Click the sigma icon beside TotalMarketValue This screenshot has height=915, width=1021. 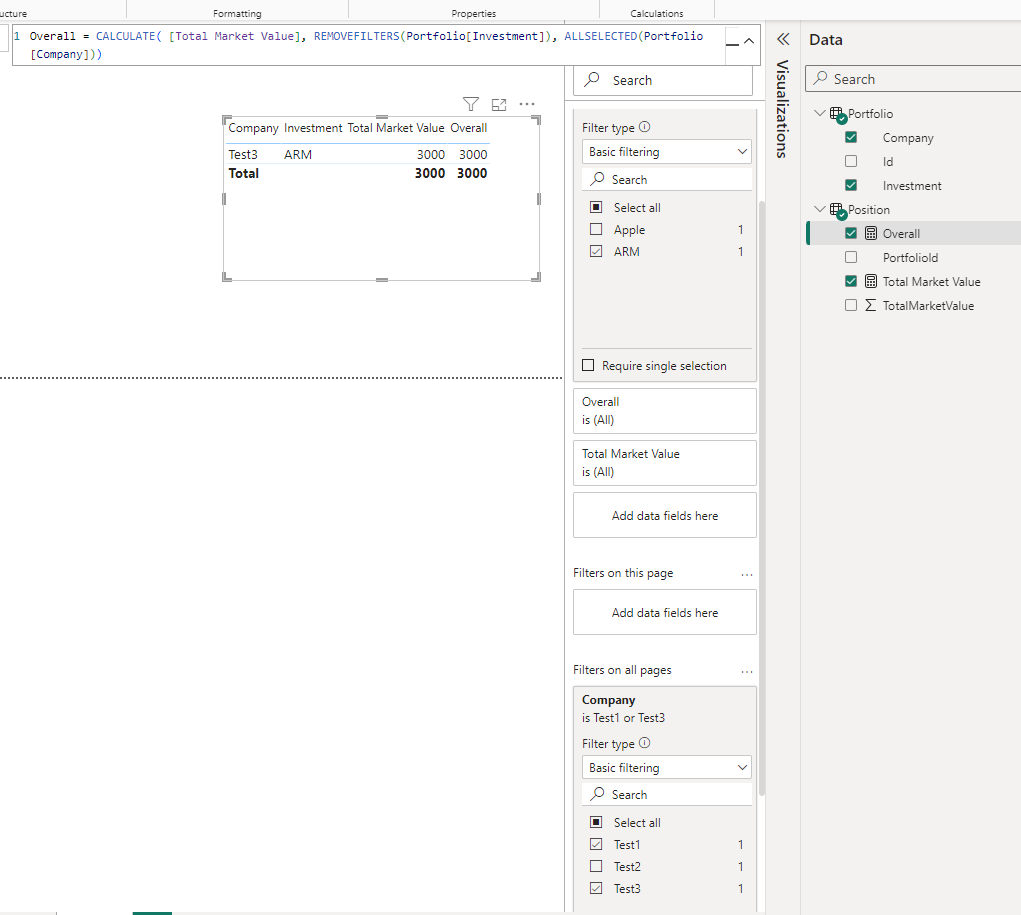(x=871, y=305)
